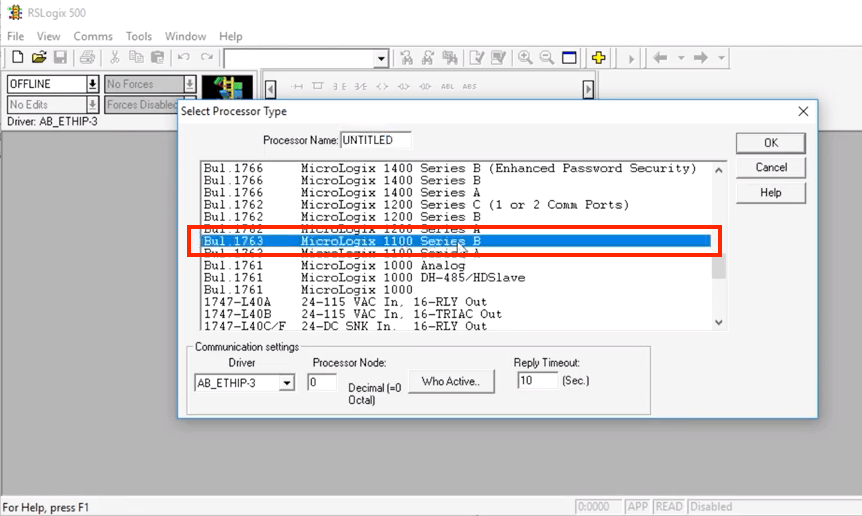This screenshot has height=516, width=862.
Task: Click the second binoculars Find Next icon
Action: pyautogui.click(x=428, y=58)
